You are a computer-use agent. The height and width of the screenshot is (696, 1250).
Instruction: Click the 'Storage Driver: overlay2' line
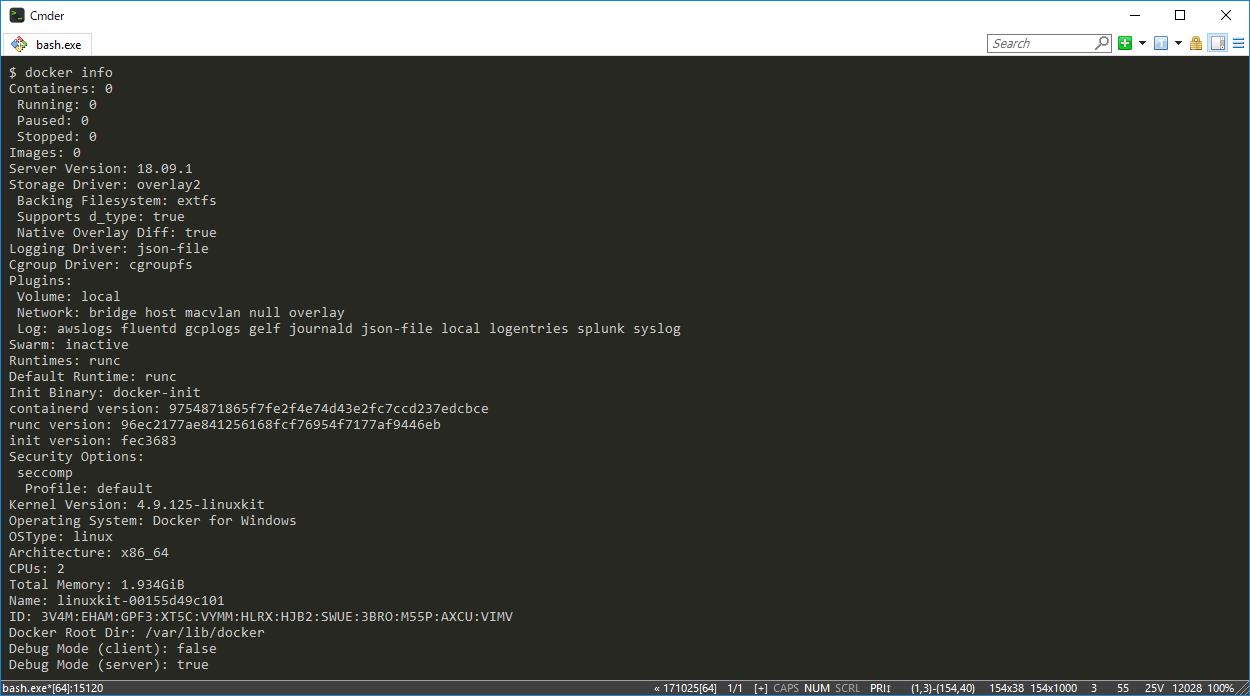click(105, 184)
